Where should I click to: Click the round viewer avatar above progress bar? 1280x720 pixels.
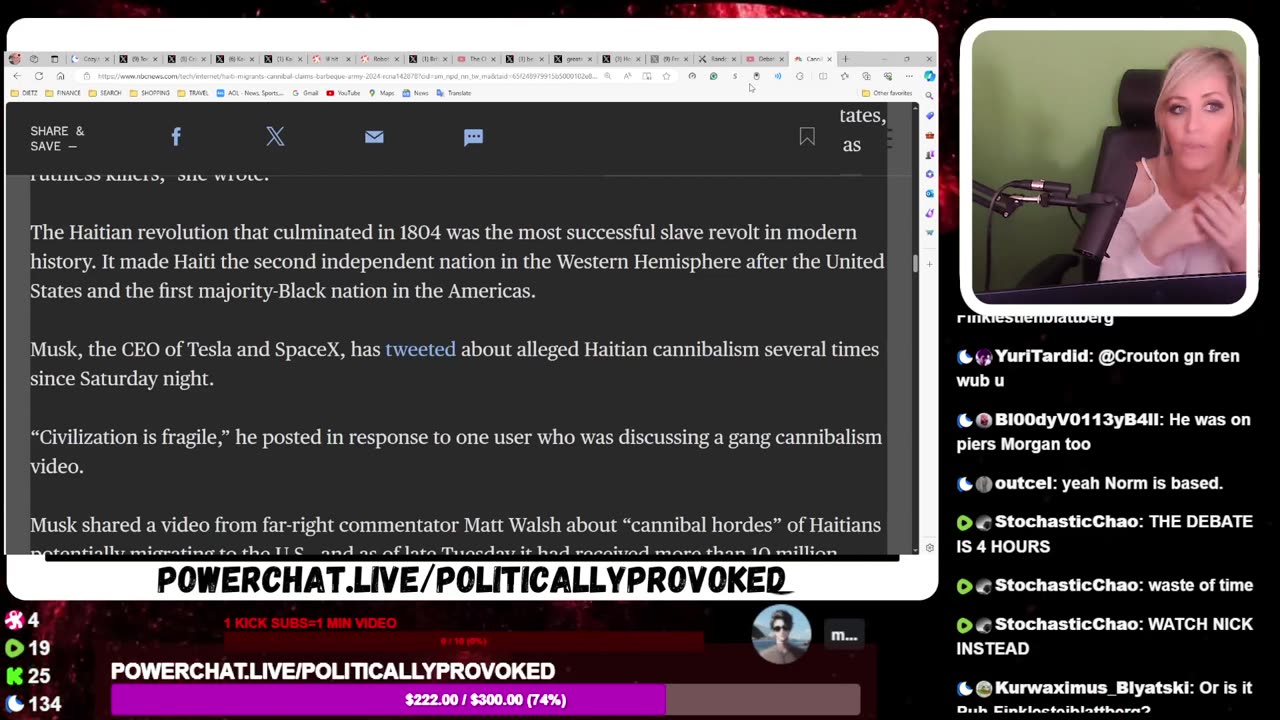(x=781, y=634)
